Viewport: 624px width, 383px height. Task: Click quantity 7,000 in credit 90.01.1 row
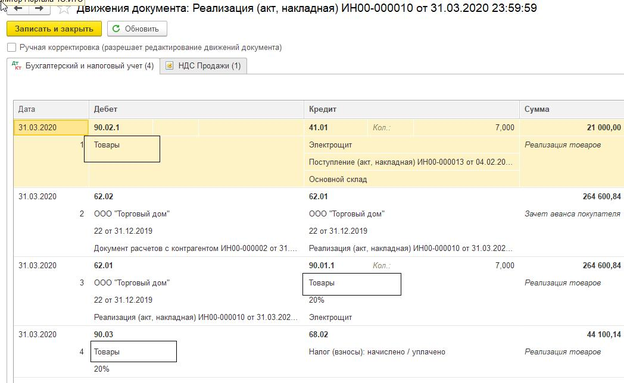pos(505,265)
